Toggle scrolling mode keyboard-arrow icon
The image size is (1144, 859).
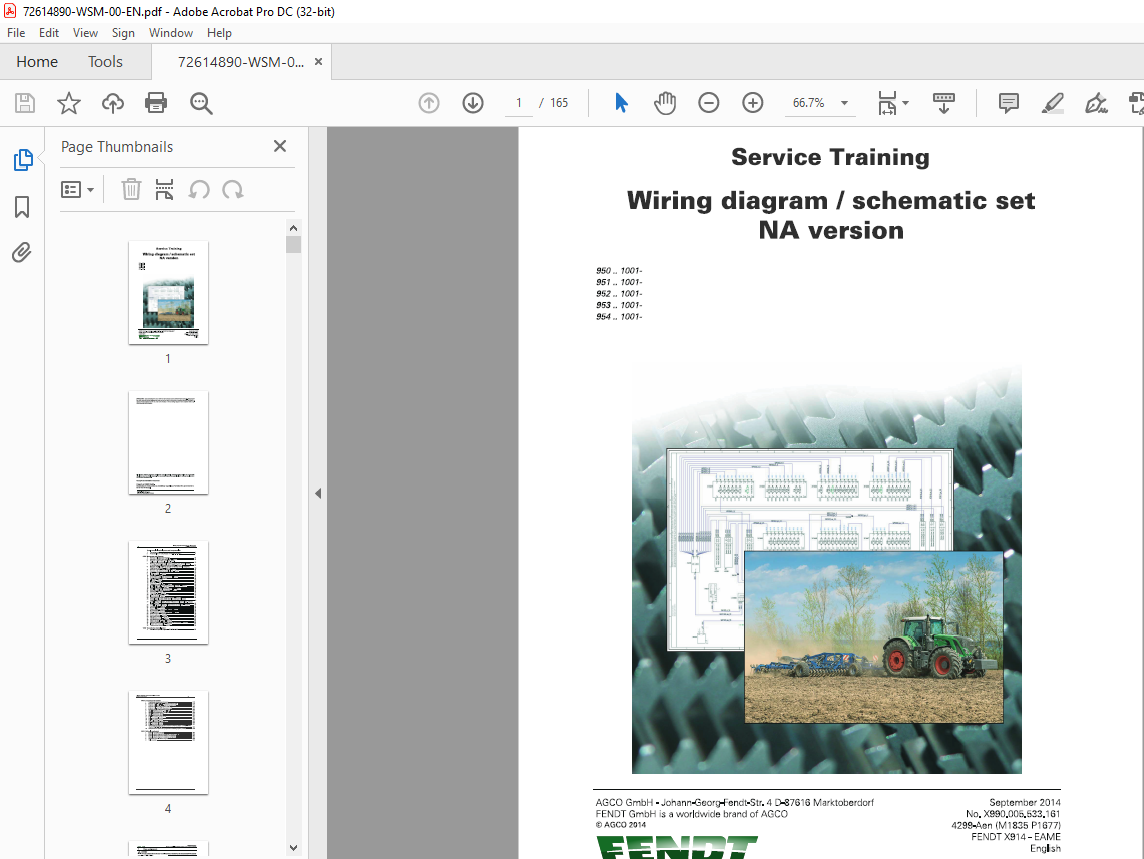(x=943, y=103)
